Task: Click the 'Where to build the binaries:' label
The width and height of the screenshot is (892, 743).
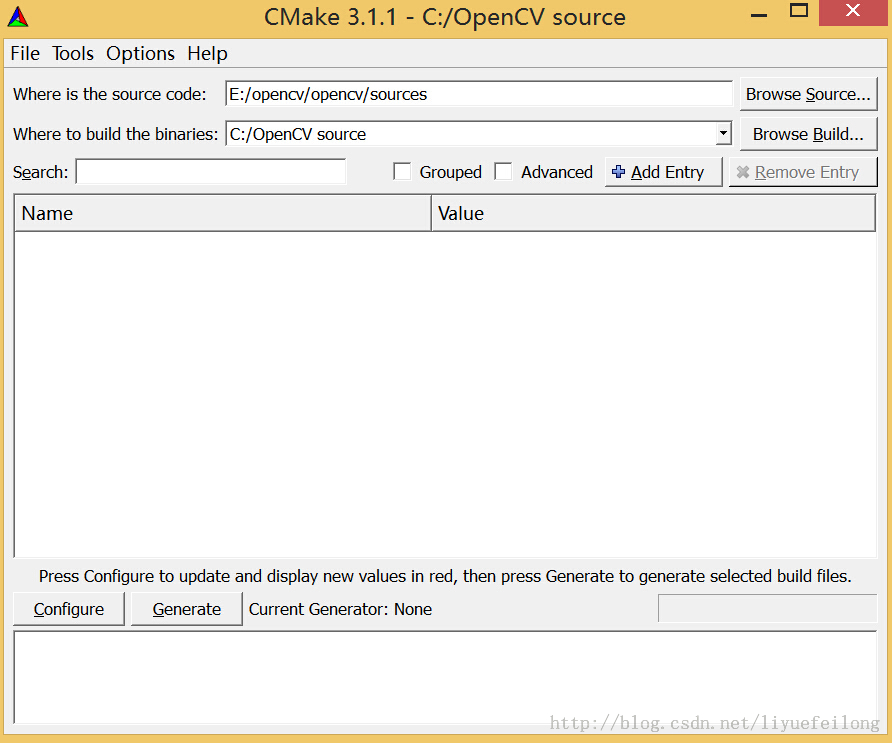Action: pyautogui.click(x=115, y=134)
